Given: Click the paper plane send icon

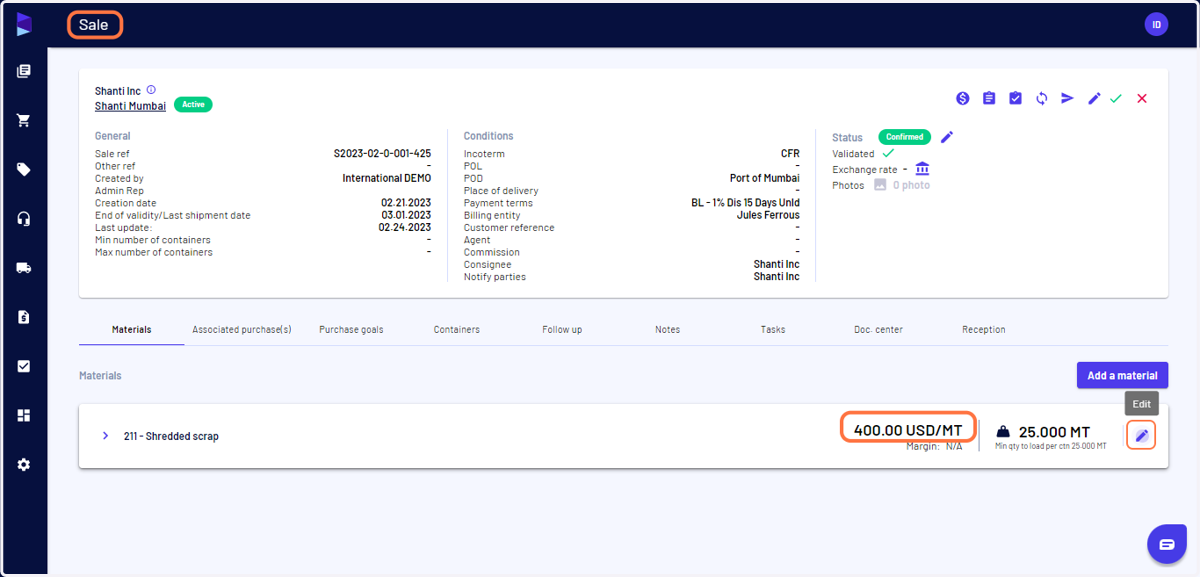Looking at the screenshot, I should click(x=1068, y=98).
